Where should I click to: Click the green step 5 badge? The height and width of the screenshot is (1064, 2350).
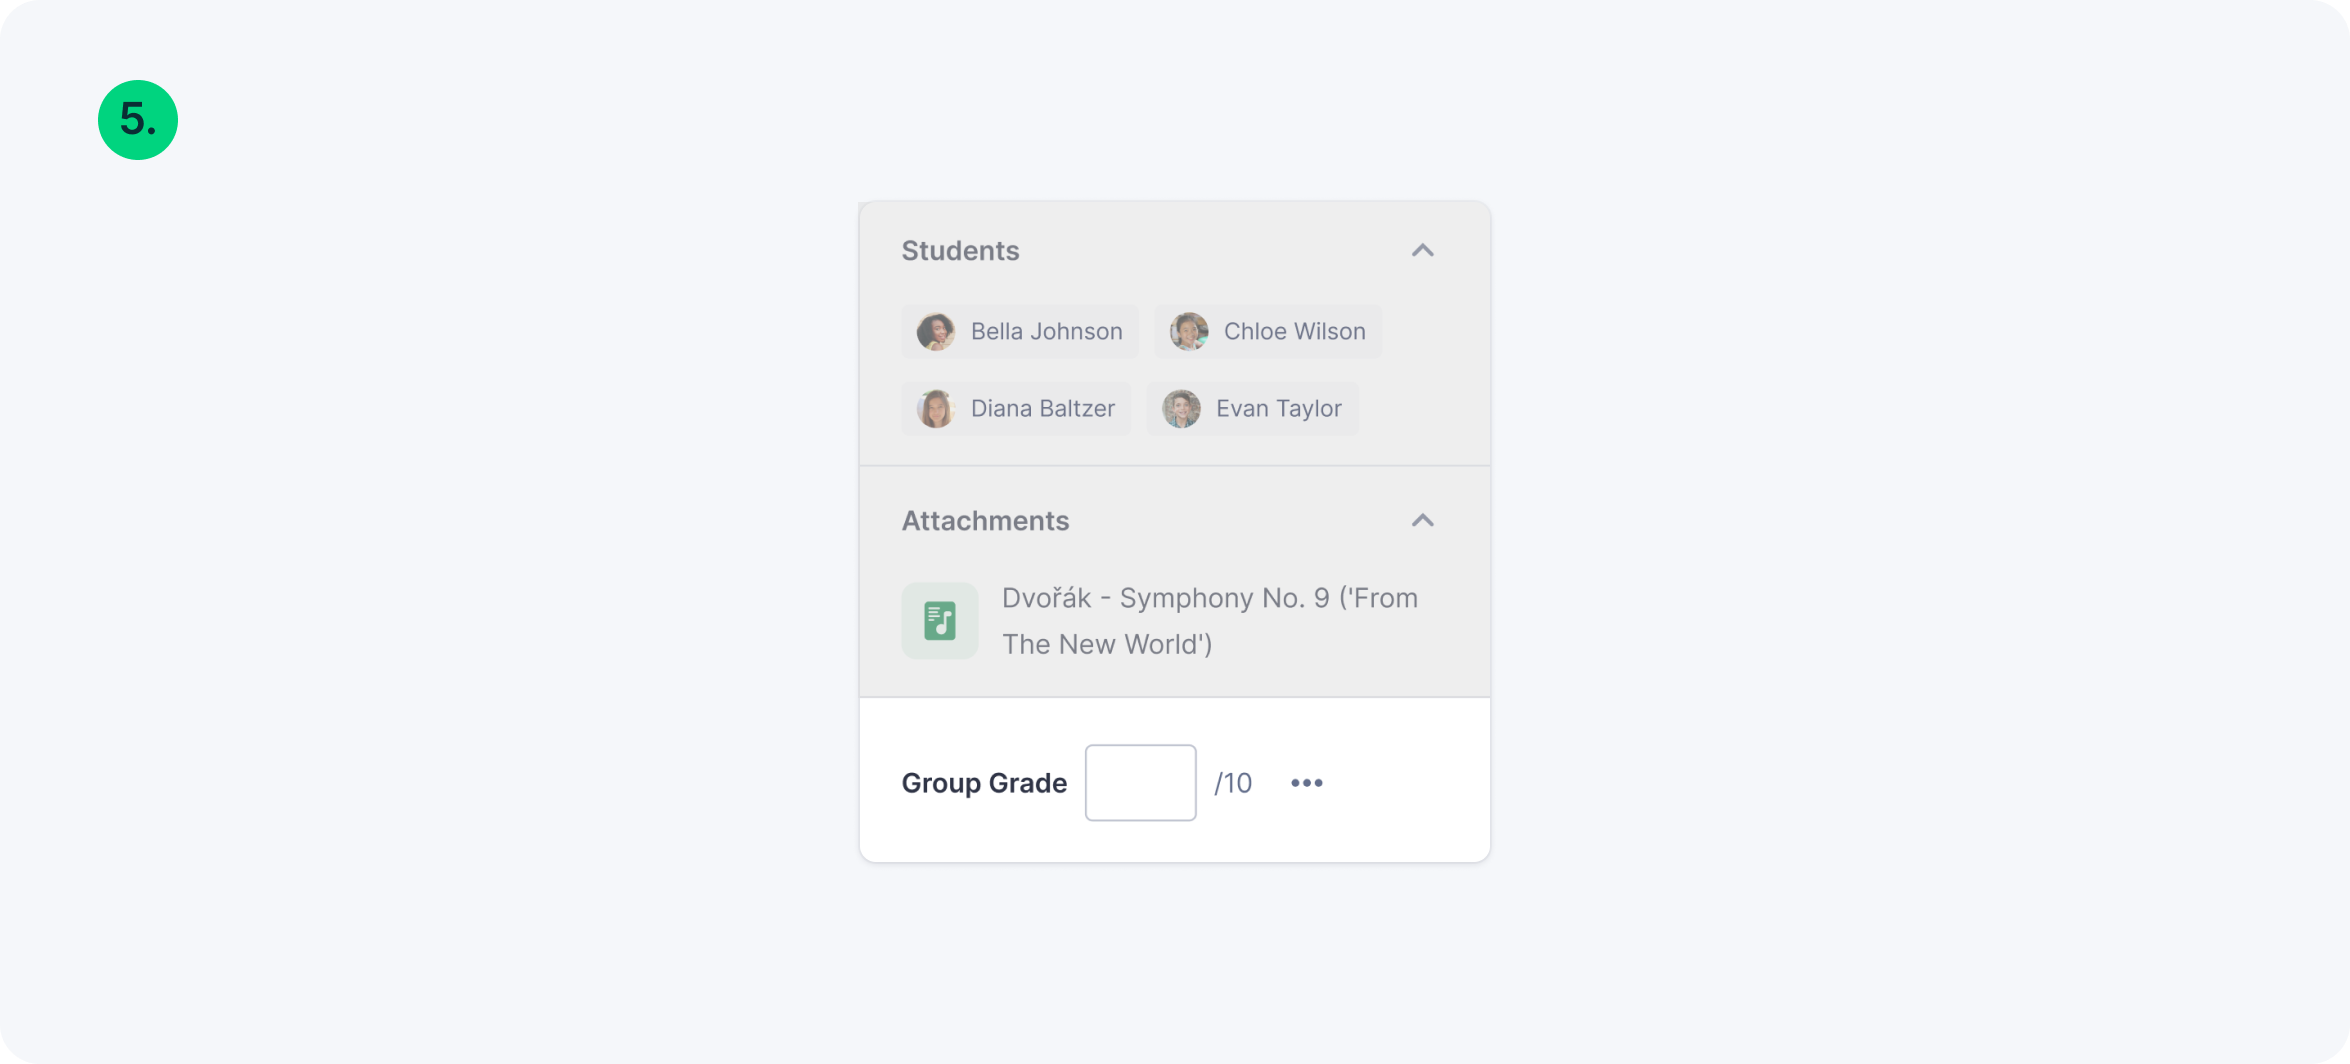point(138,120)
